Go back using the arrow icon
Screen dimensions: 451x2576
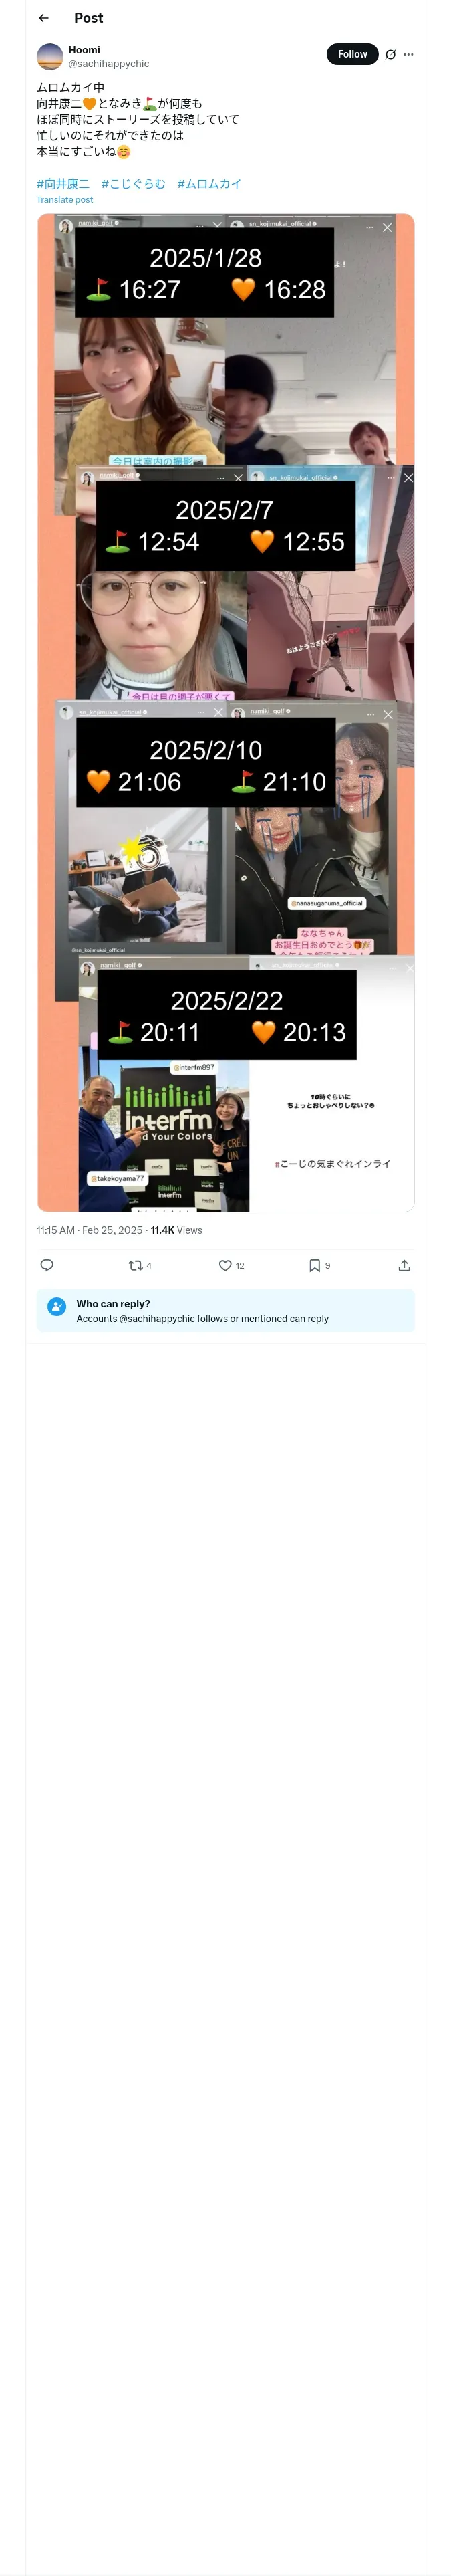[44, 18]
